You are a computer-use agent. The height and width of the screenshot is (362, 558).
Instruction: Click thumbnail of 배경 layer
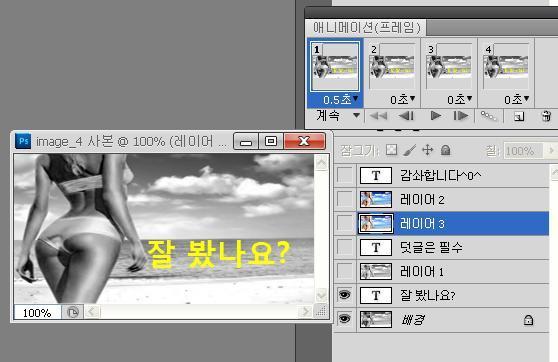coord(376,319)
